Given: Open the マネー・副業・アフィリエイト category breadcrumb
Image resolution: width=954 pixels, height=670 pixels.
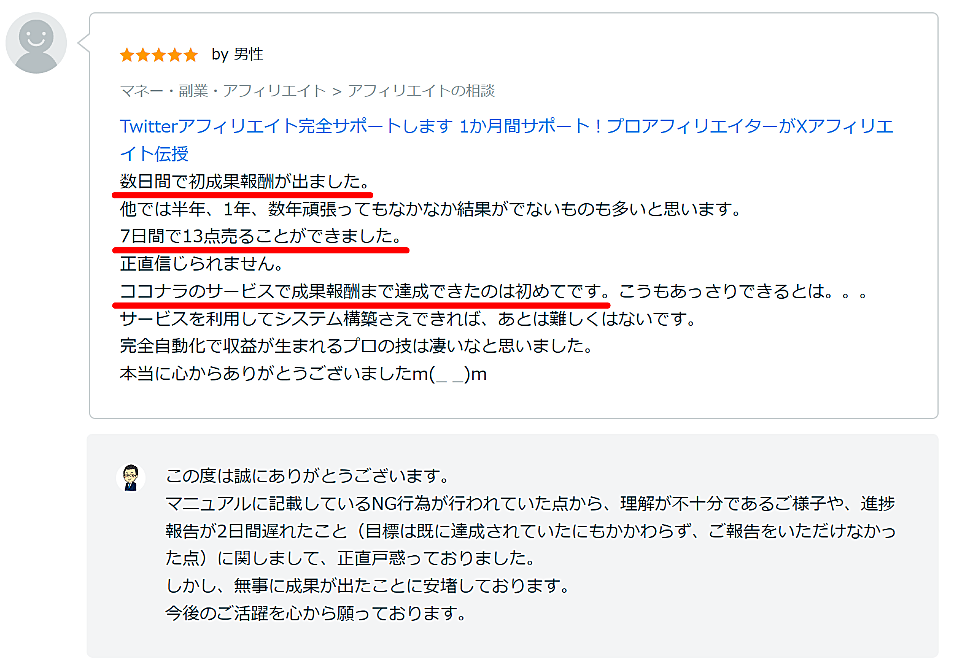Looking at the screenshot, I should click(x=223, y=91).
